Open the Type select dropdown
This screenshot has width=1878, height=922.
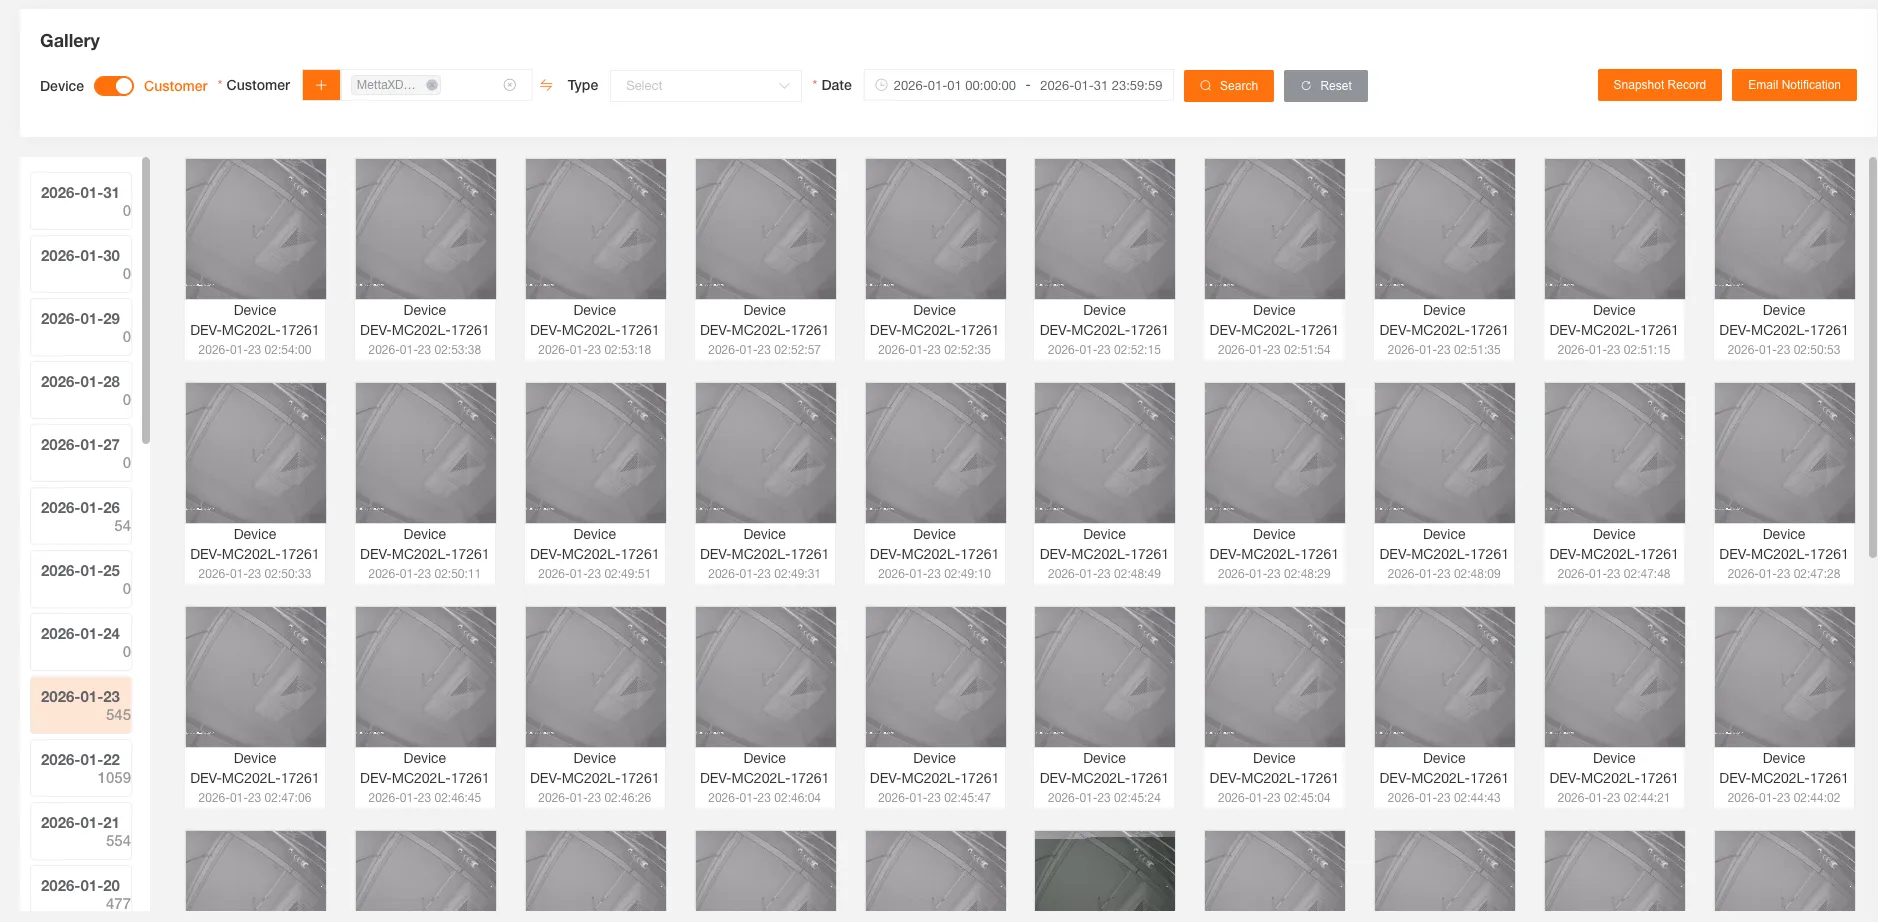[700, 85]
